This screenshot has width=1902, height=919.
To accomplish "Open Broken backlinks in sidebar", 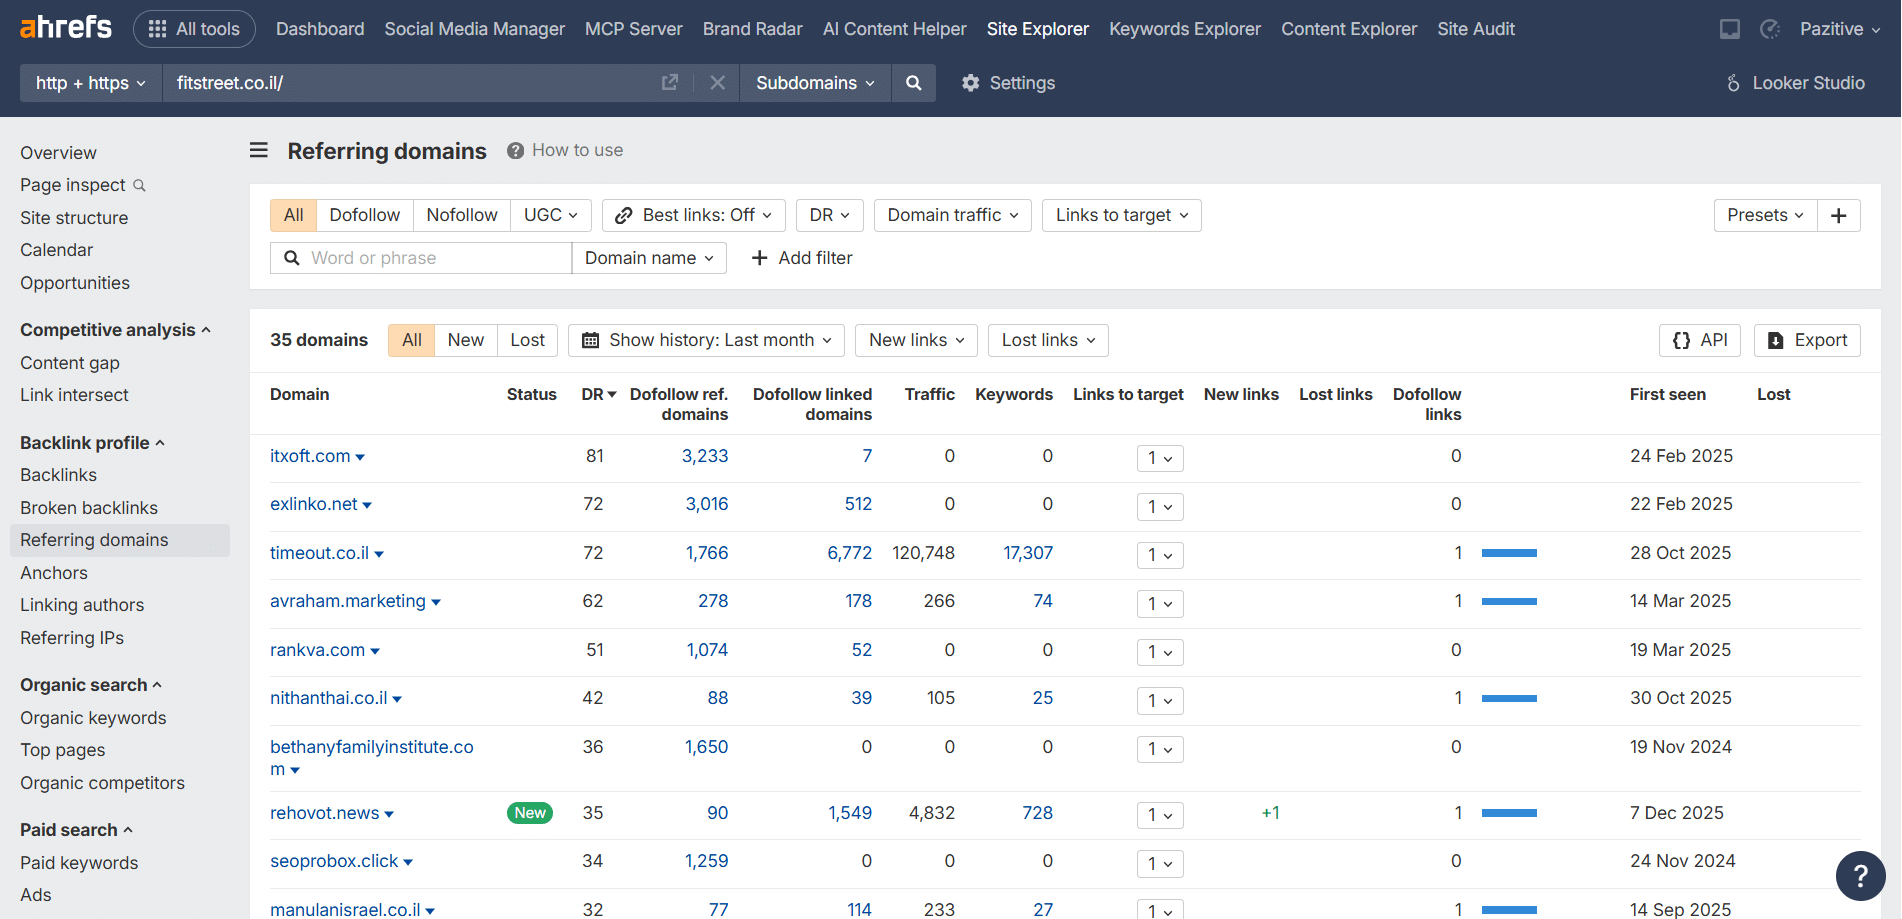I will point(89,508).
